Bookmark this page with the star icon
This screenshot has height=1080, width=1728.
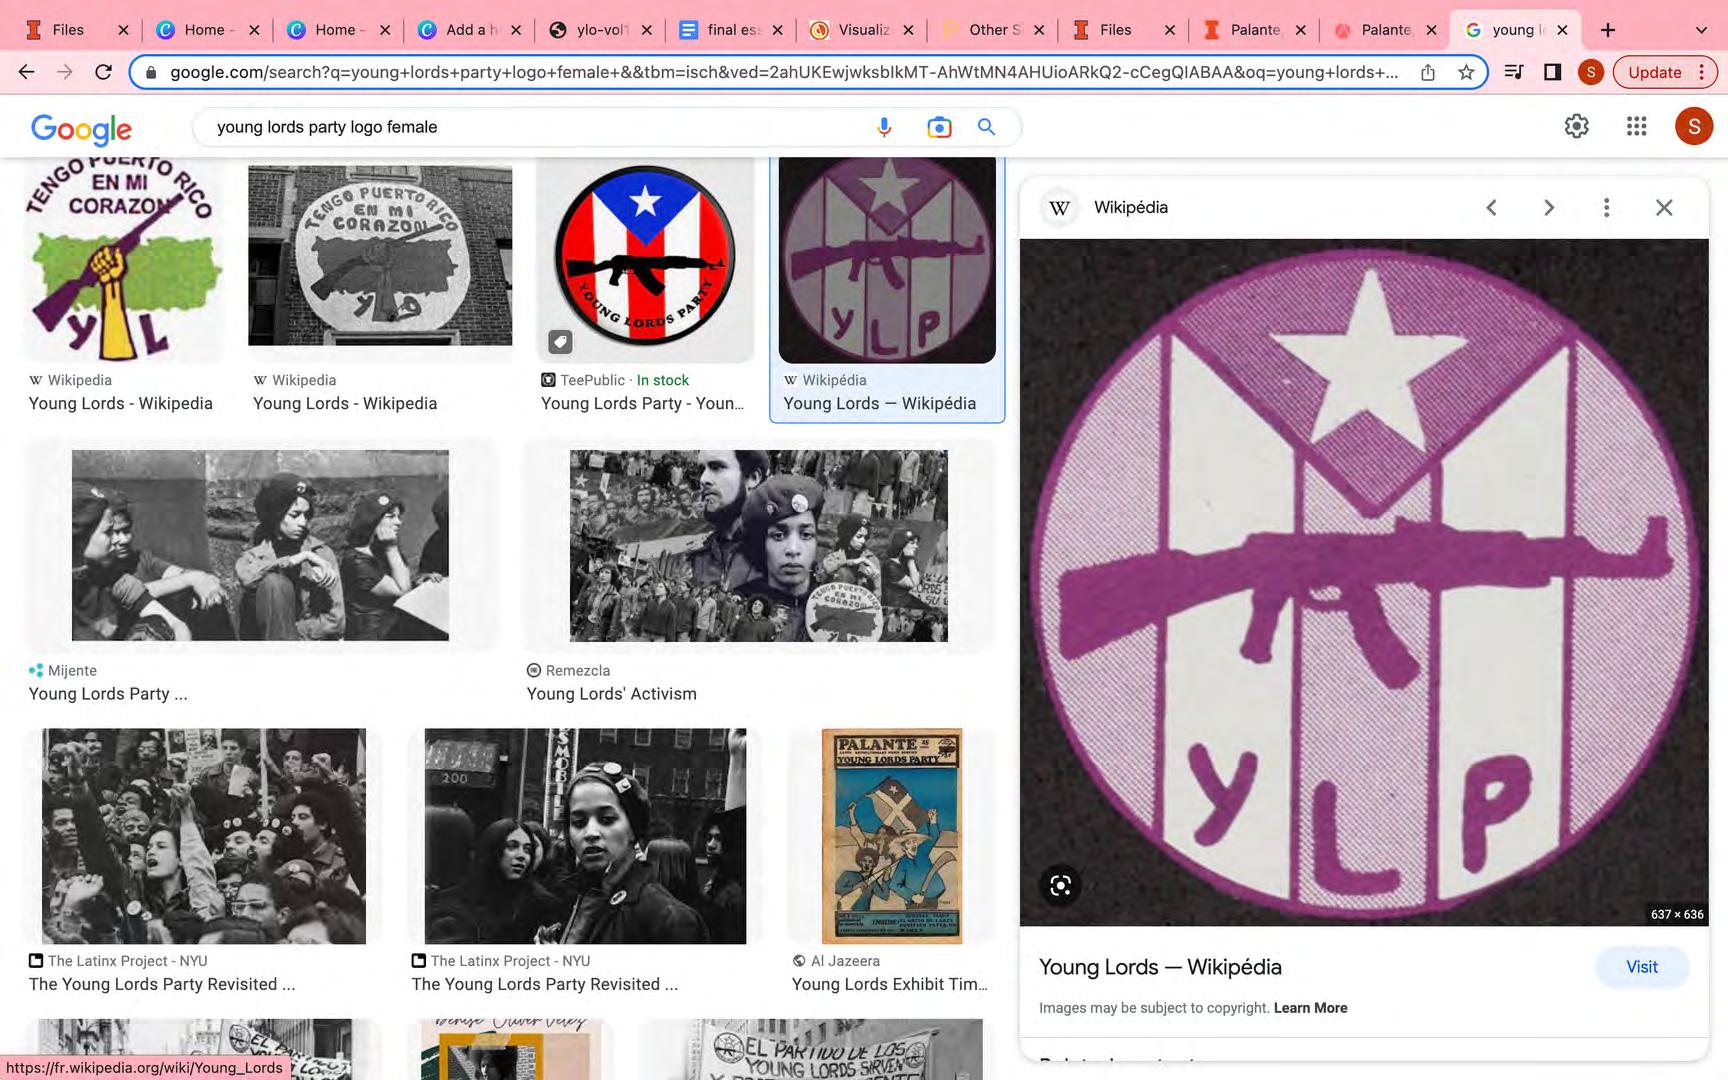pos(1466,72)
